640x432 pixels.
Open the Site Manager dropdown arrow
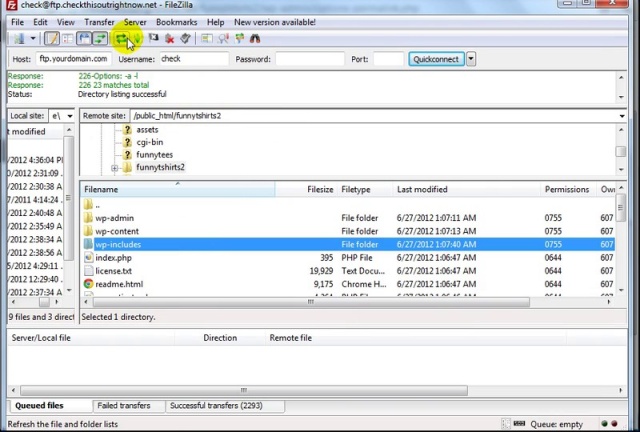pyautogui.click(x=33, y=39)
